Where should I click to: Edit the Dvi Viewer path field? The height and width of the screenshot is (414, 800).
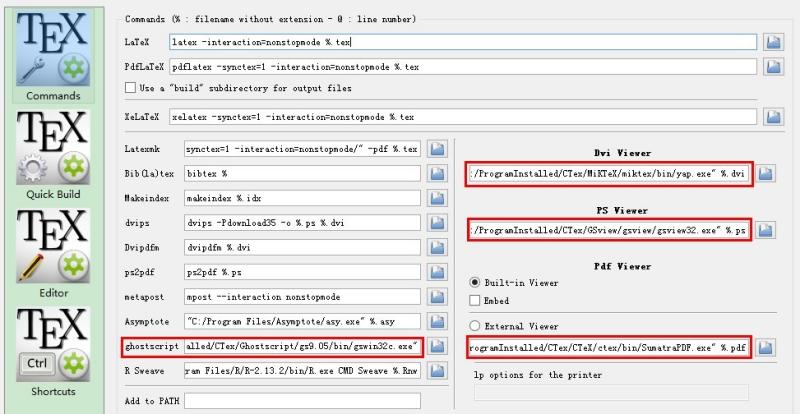609,174
